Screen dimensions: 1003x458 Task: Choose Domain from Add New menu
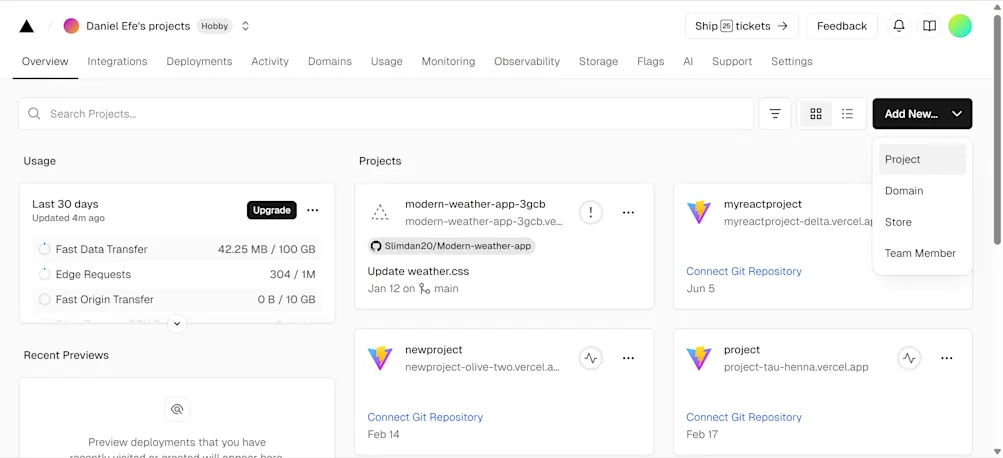click(x=922, y=191)
